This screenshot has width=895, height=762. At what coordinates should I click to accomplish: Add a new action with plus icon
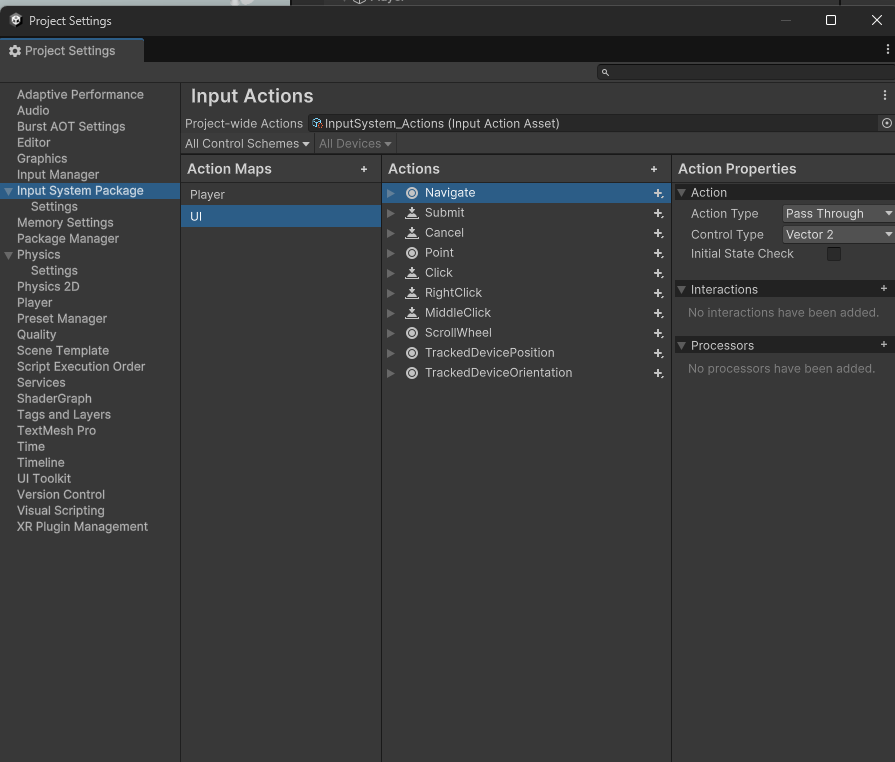[x=654, y=170]
